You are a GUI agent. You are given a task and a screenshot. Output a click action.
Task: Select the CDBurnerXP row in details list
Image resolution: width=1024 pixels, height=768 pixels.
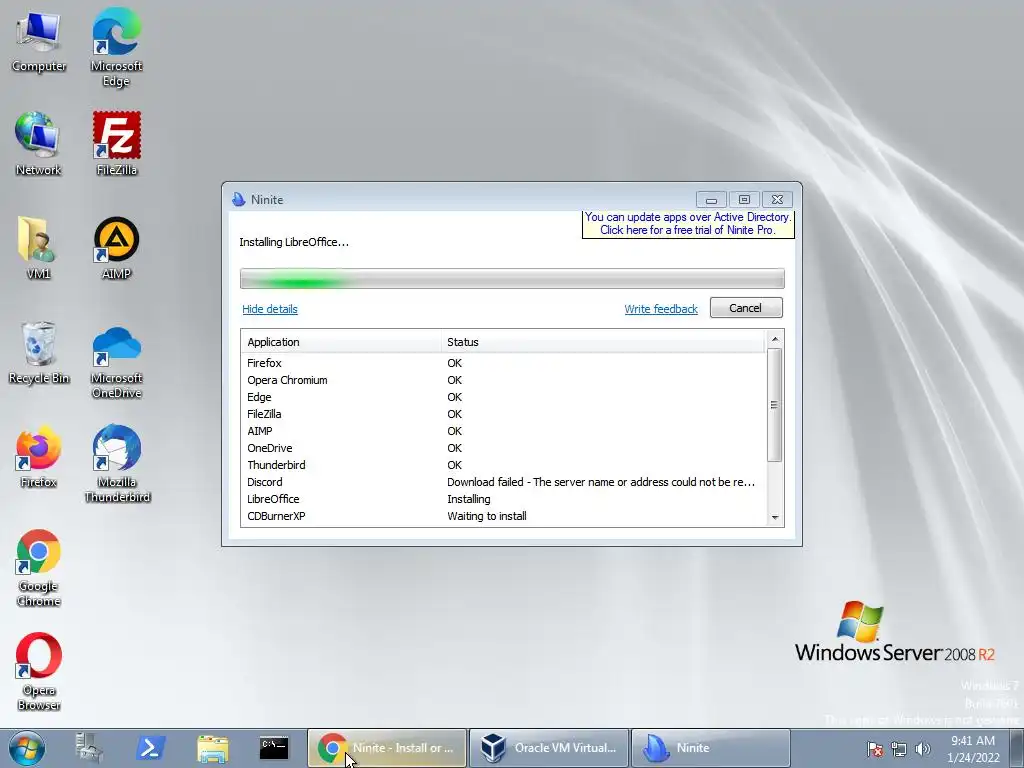tap(503, 516)
